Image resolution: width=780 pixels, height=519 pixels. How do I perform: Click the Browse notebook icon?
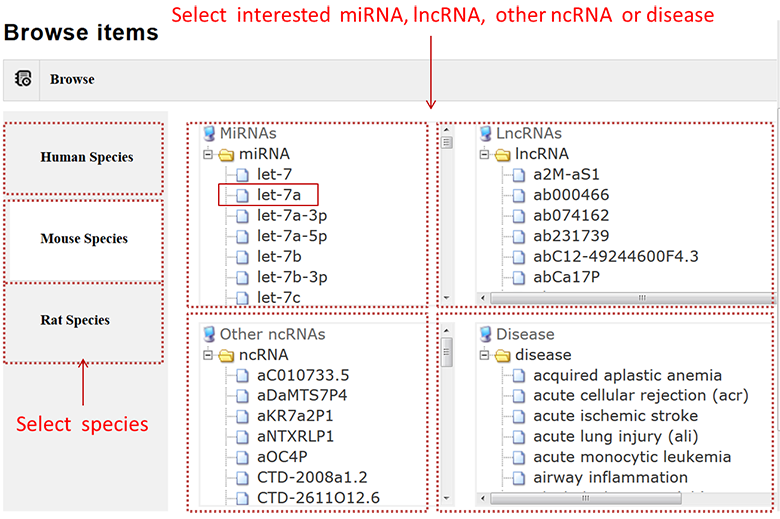click(x=23, y=79)
